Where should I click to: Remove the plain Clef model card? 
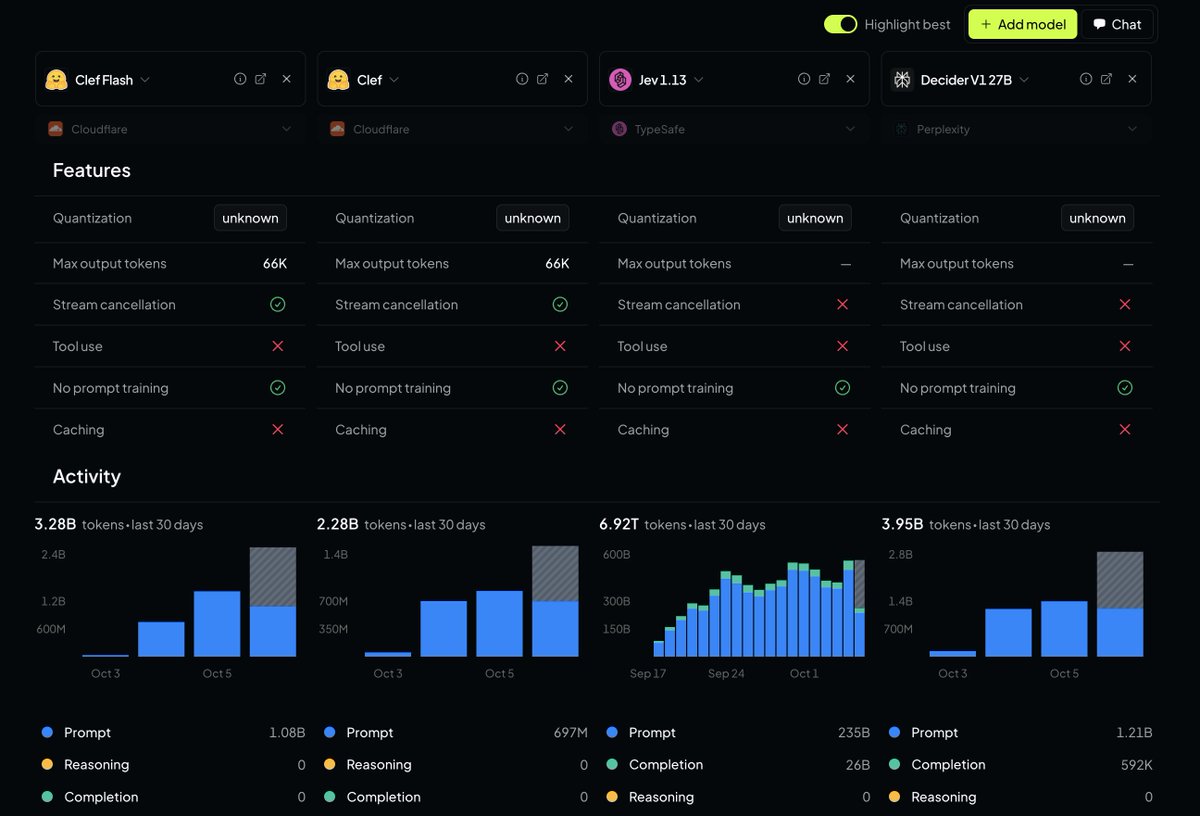tap(569, 79)
